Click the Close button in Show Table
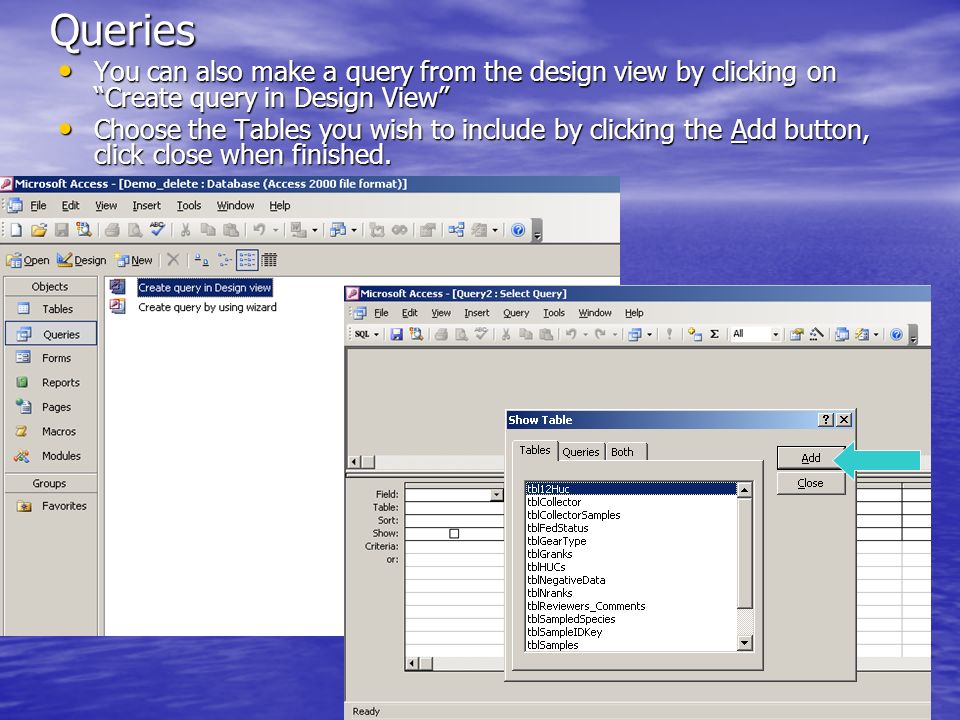 point(811,483)
